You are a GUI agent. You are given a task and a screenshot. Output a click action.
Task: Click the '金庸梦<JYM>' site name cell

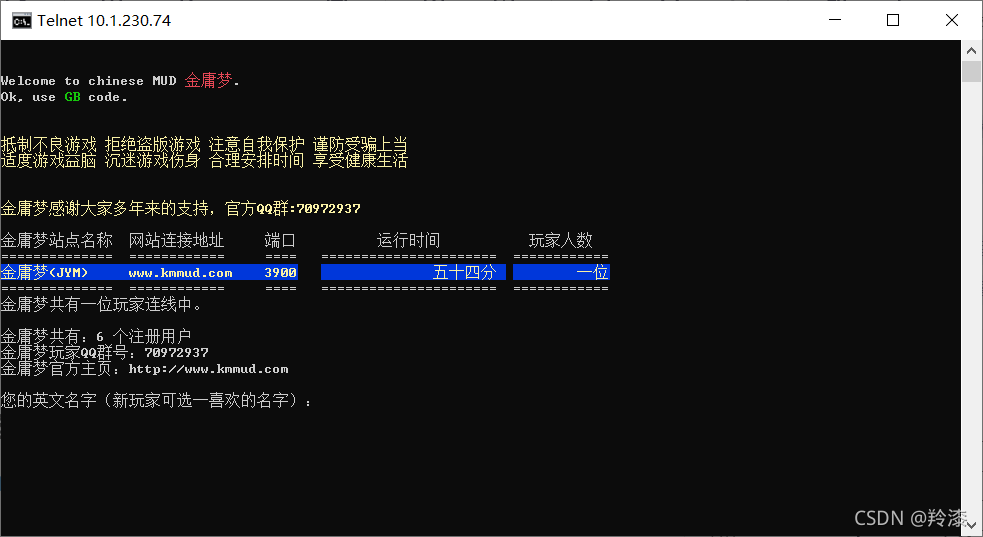point(45,272)
